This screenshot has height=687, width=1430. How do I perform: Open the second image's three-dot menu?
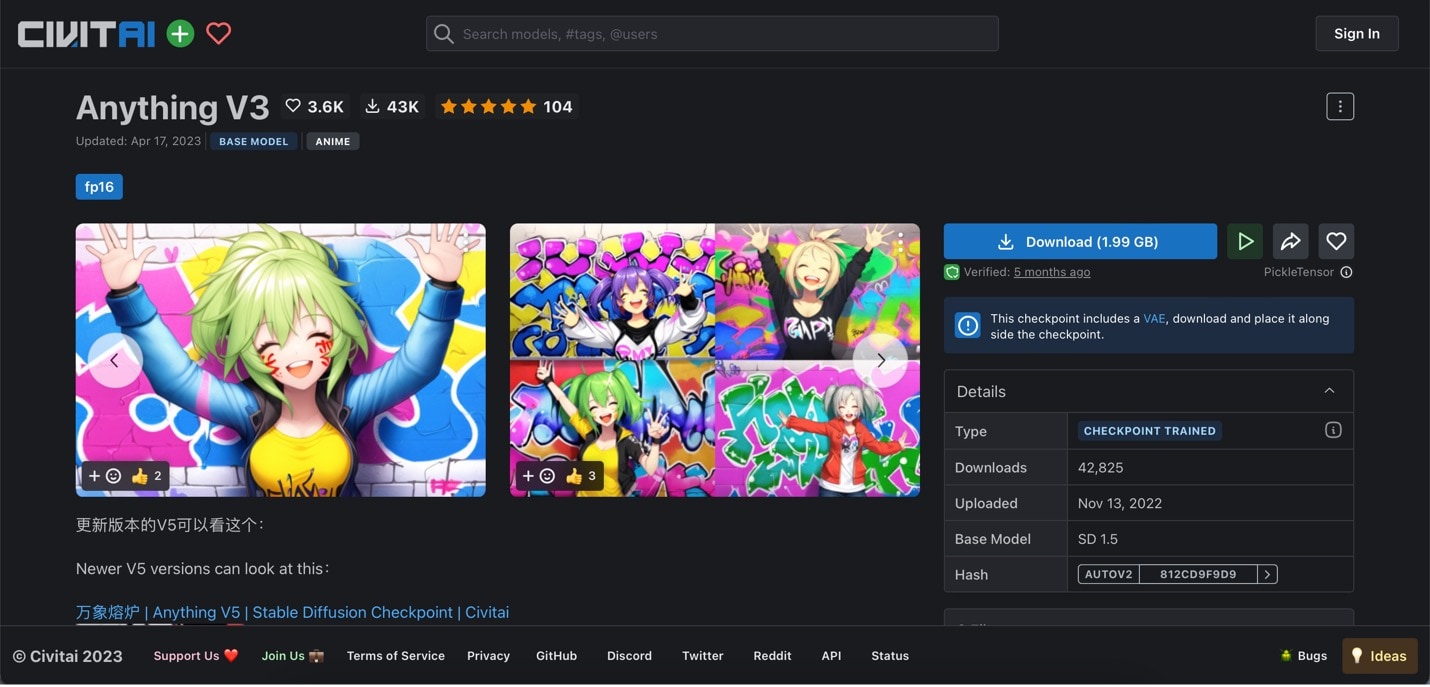pos(900,243)
